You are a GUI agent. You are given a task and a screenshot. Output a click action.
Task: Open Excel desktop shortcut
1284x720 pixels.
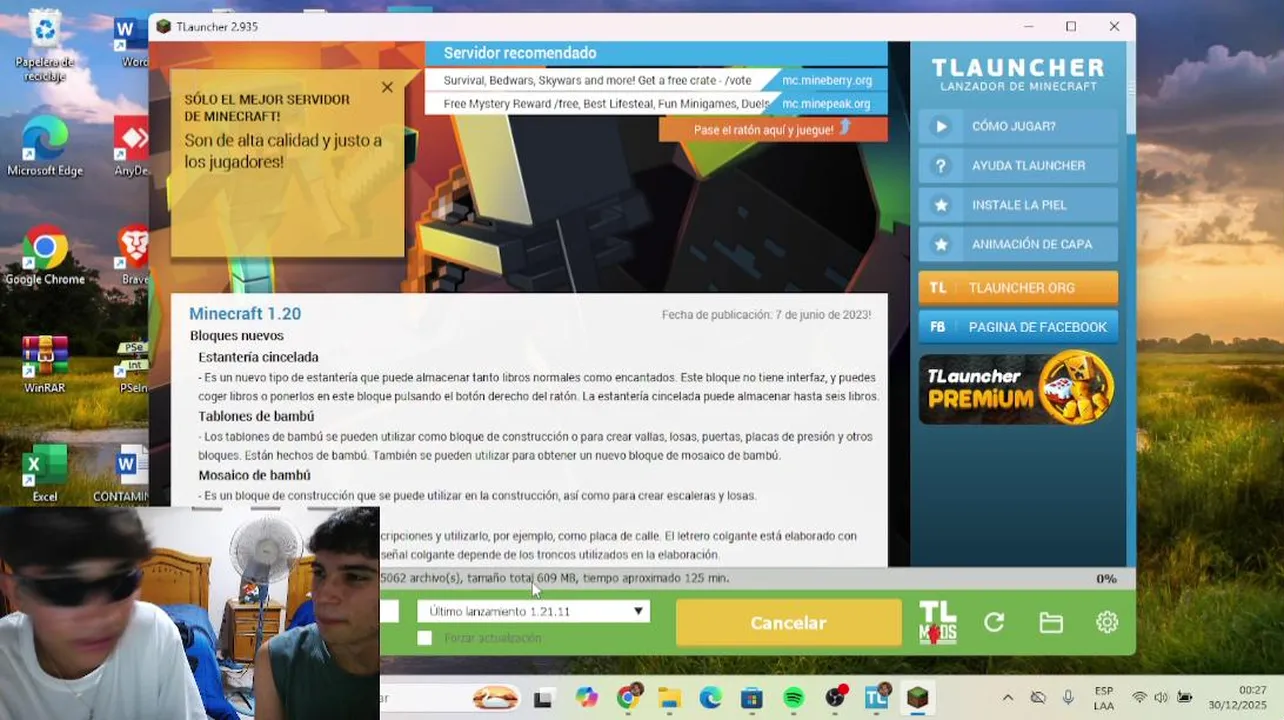pos(45,472)
